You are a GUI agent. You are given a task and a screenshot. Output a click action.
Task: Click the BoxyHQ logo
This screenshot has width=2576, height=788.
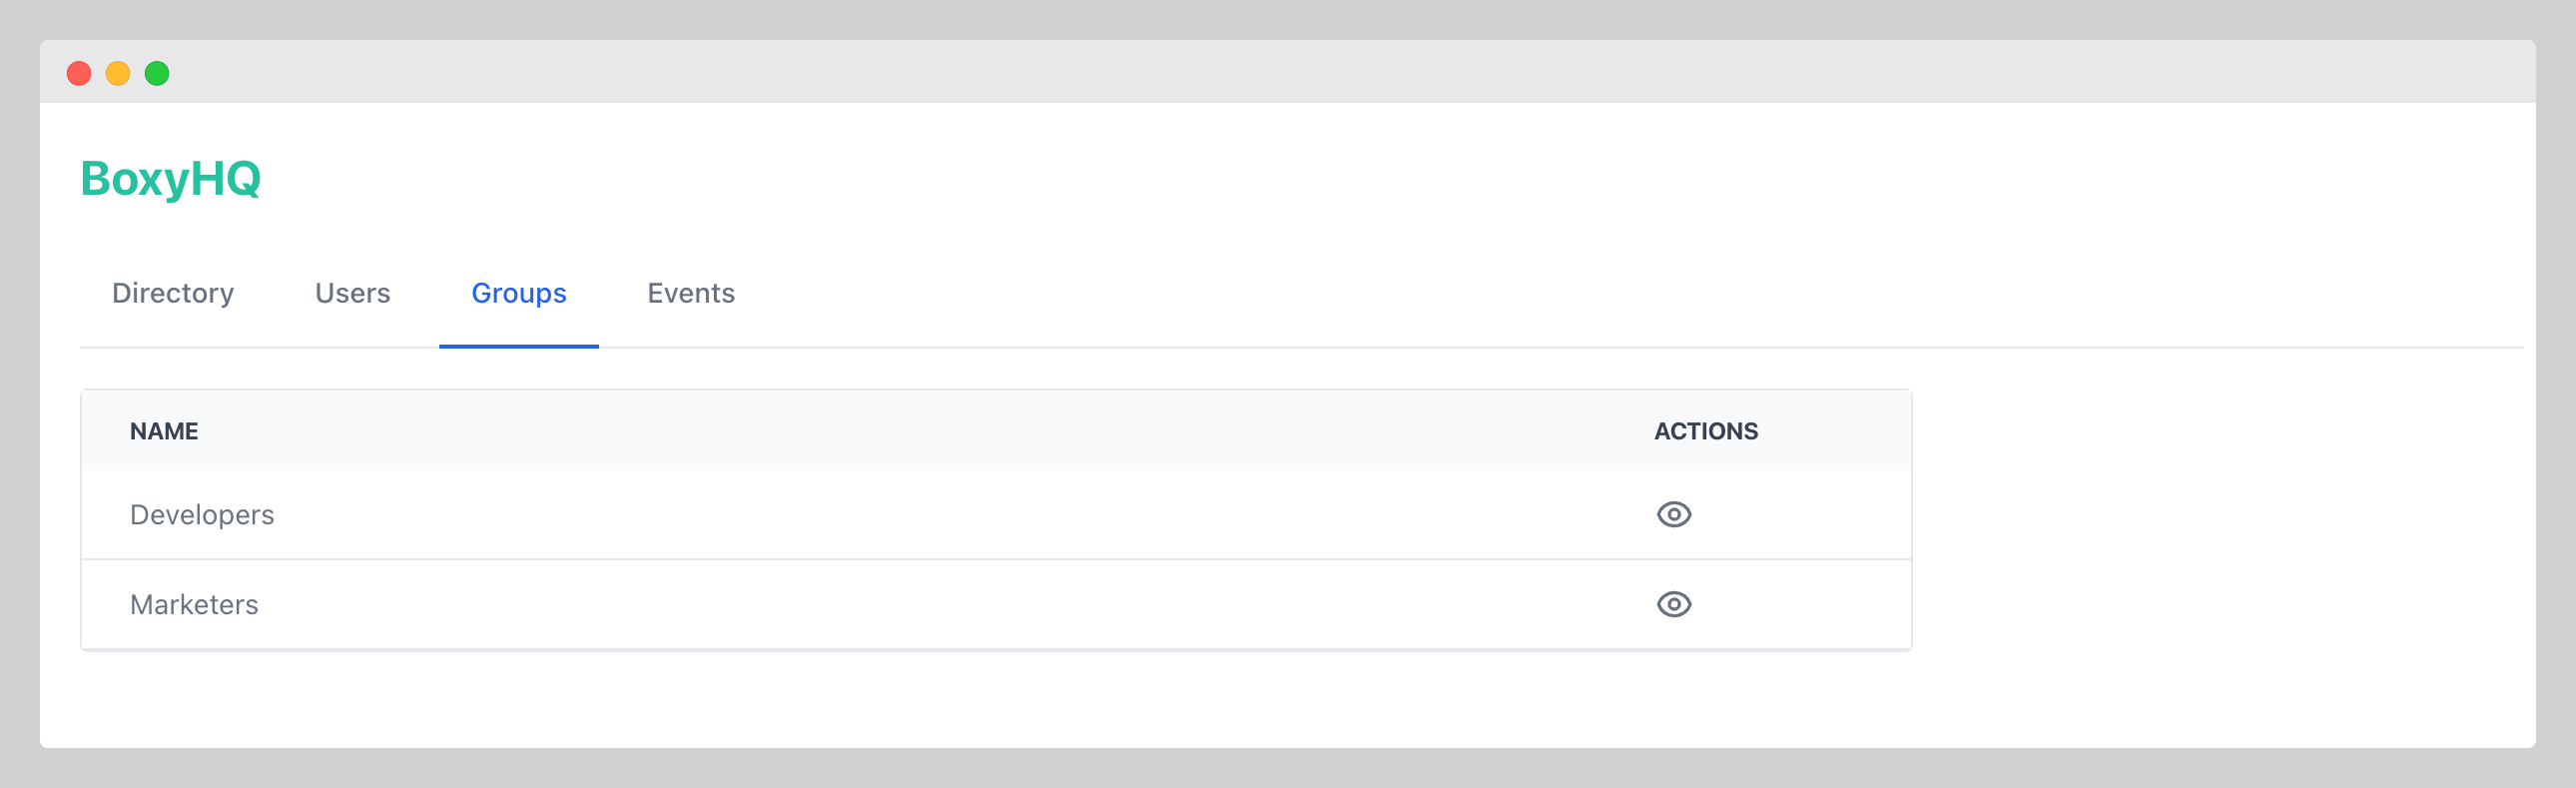point(170,179)
